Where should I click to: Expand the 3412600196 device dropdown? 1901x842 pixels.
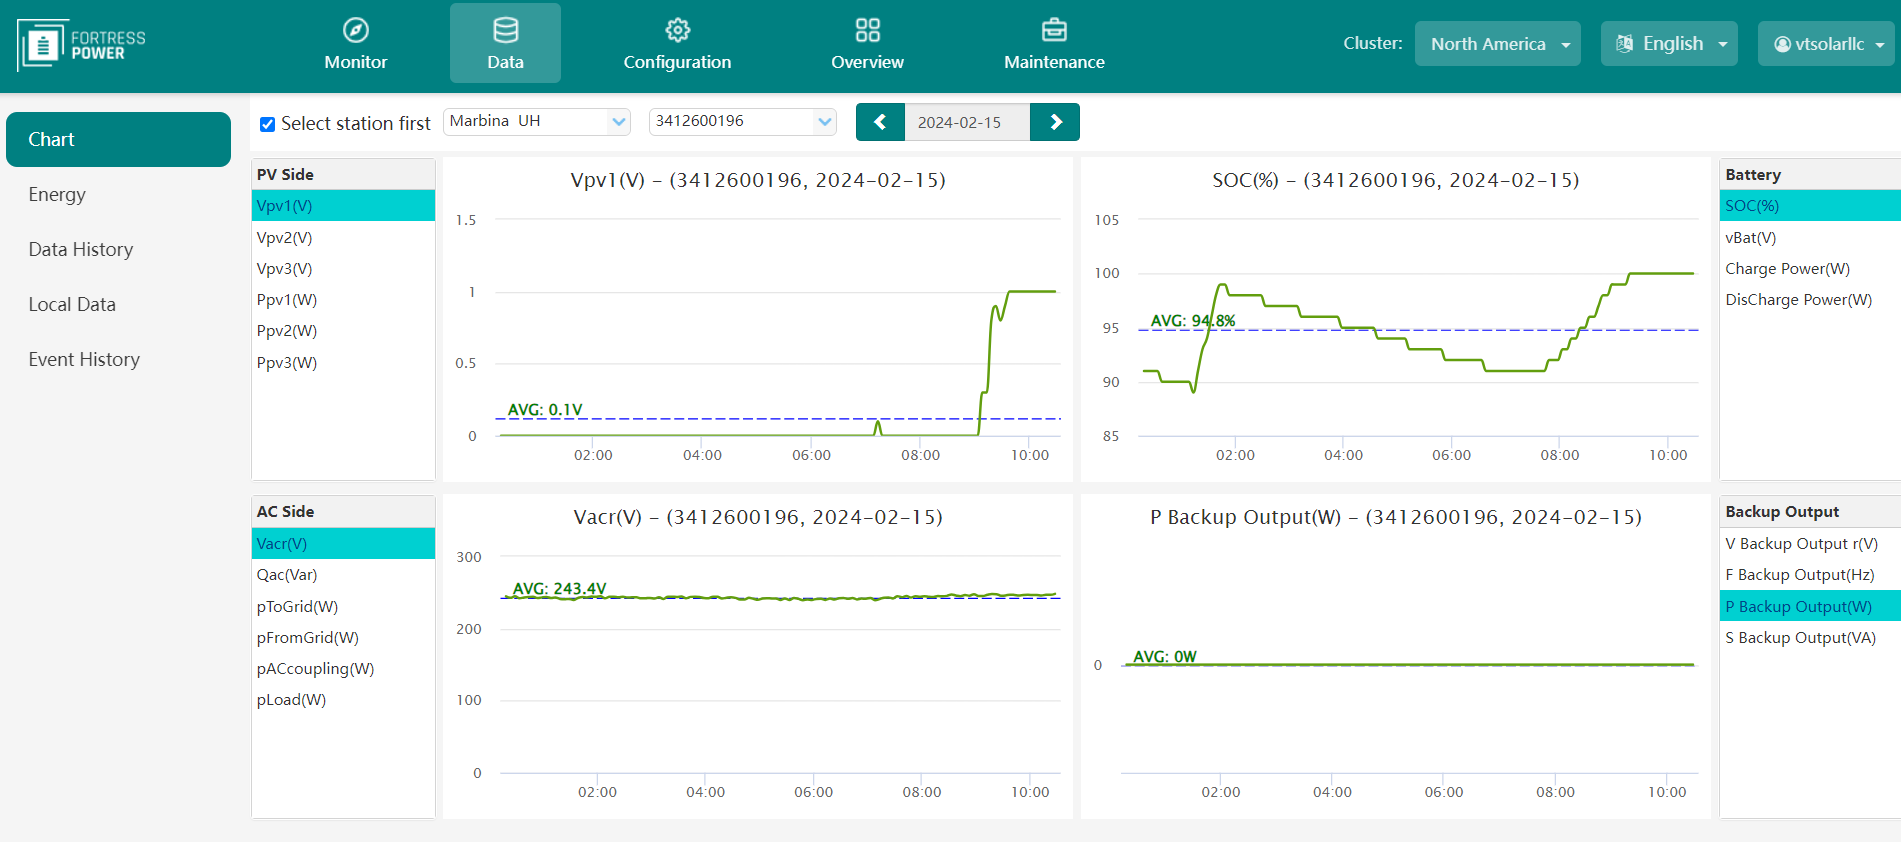point(743,122)
